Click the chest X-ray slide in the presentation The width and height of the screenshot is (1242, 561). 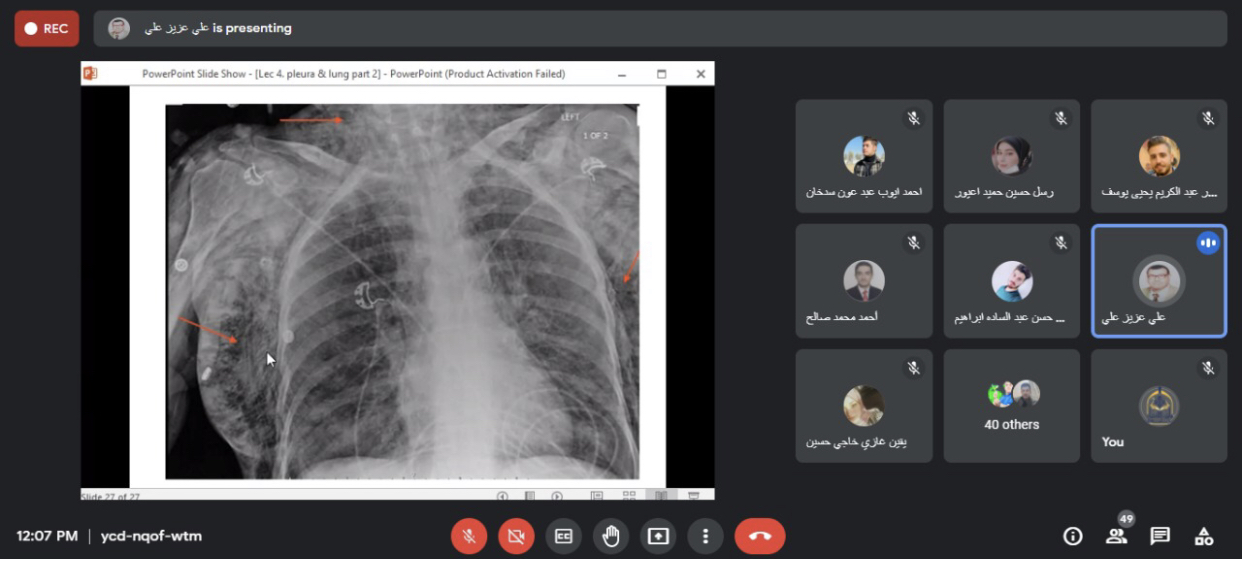[400, 290]
